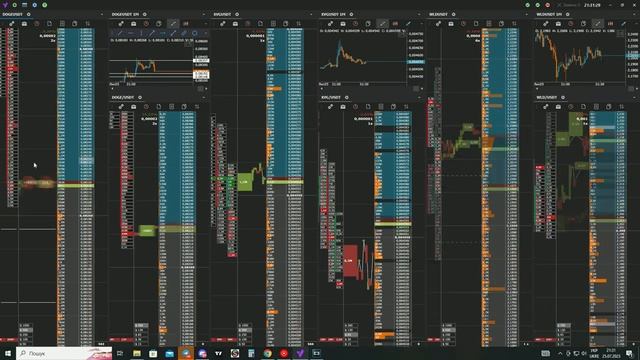Viewport: 640px width, 360px height.
Task: Click the chain link icon in DOGEUSDT panel
Action: pyautogui.click(x=12, y=24)
